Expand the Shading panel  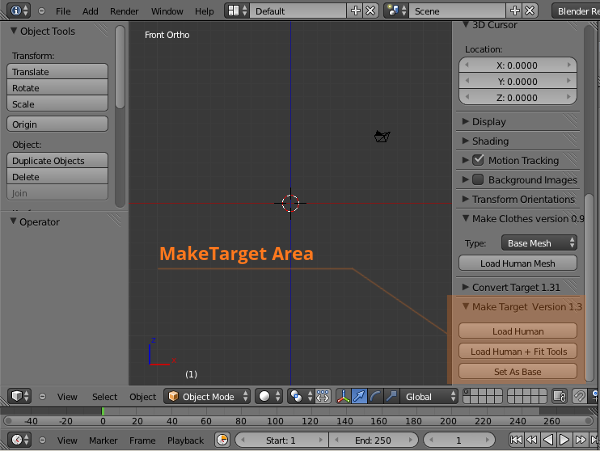click(x=465, y=141)
